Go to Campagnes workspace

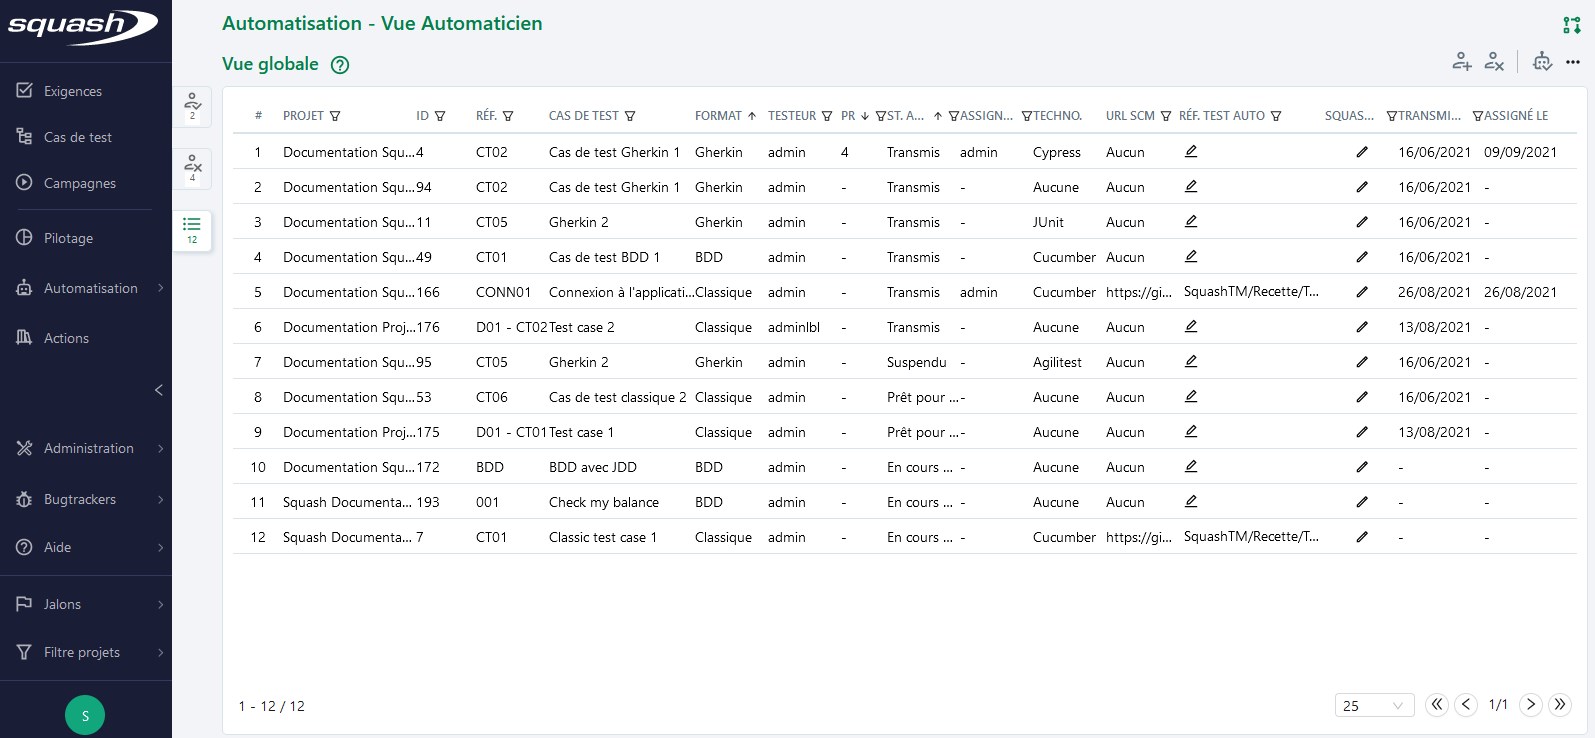pyautogui.click(x=79, y=183)
